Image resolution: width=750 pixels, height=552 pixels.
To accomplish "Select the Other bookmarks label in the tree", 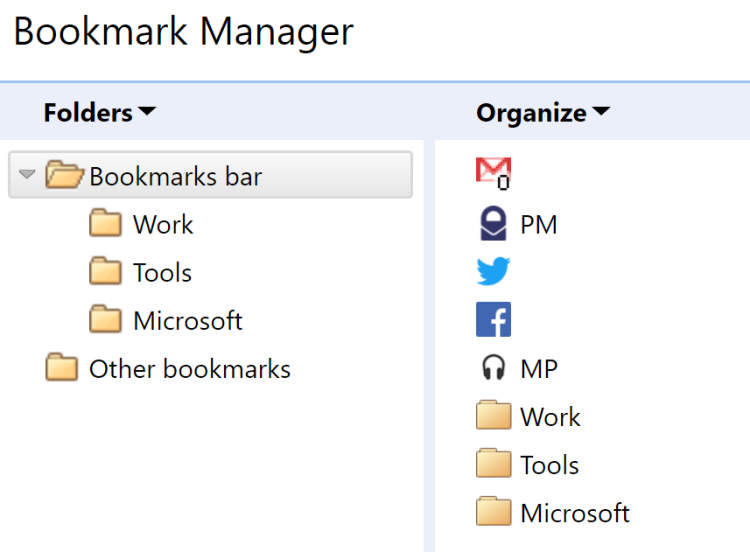I will tap(190, 369).
